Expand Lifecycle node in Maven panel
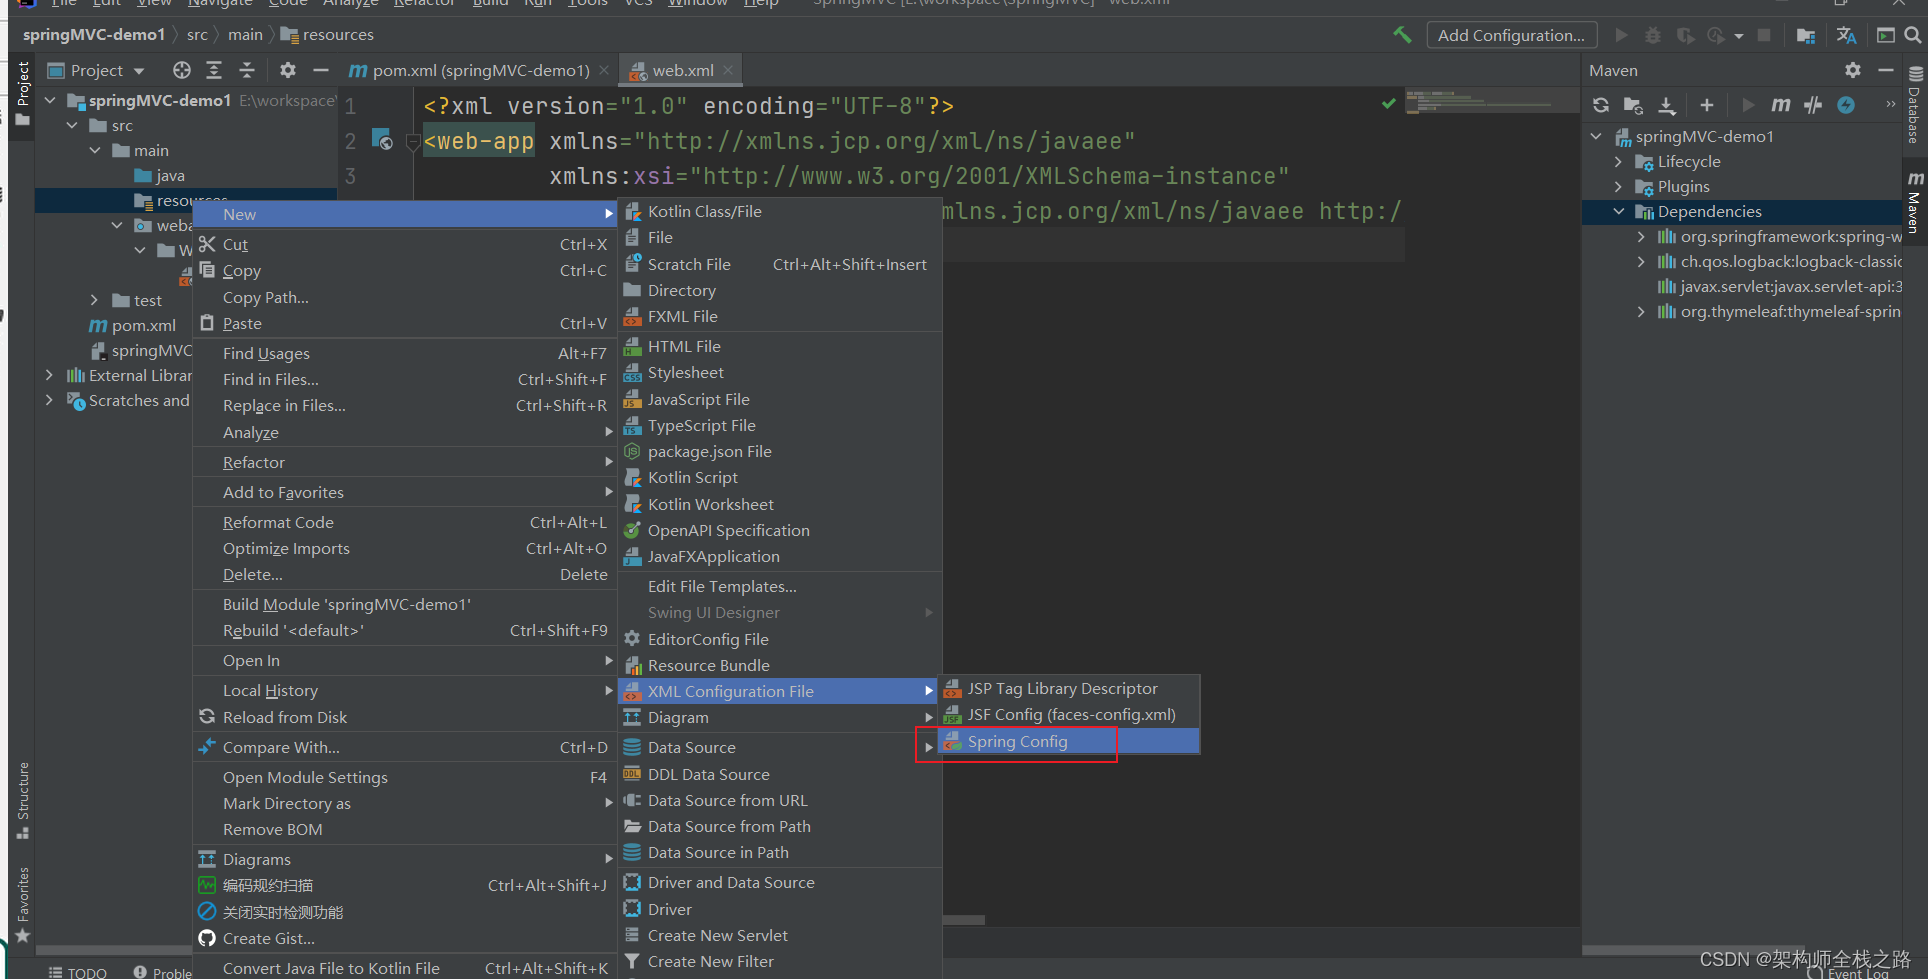 (1619, 161)
